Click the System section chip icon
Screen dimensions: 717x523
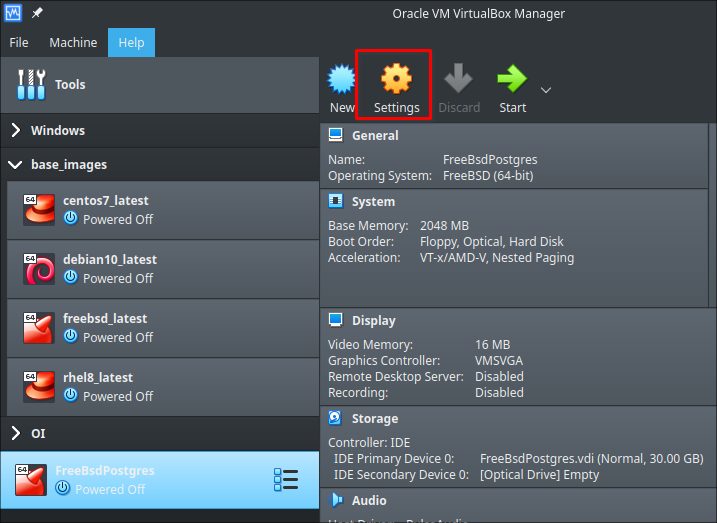(336, 201)
